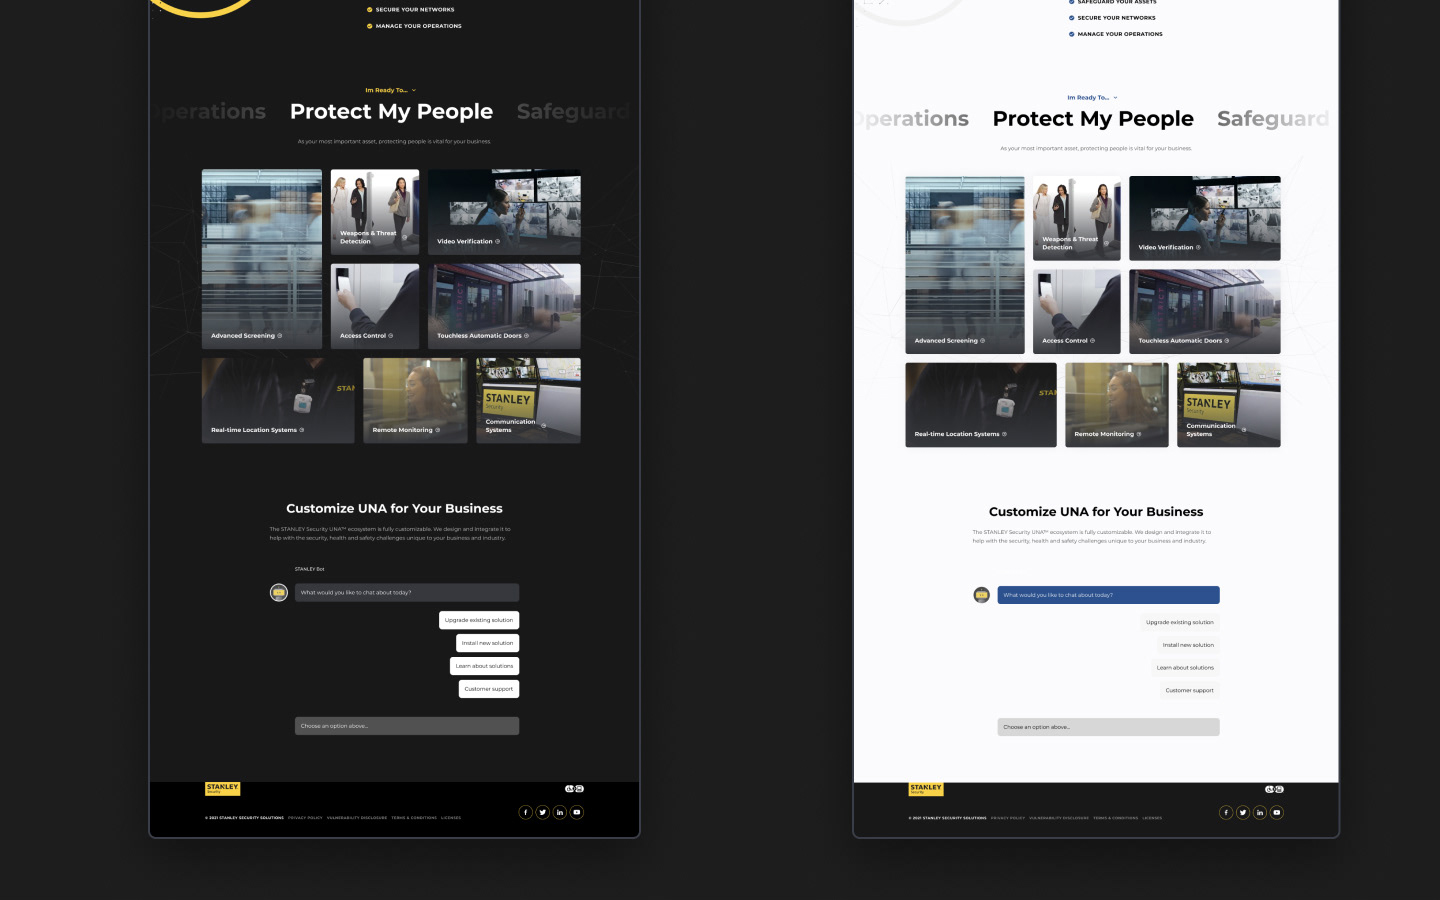Expand 'Im Ready To...' dropdown in light mockup
The height and width of the screenshot is (900, 1440).
[x=1093, y=98]
